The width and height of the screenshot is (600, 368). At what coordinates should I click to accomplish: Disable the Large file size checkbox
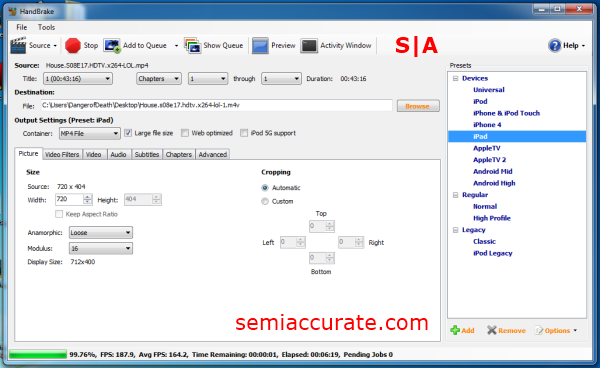point(128,133)
